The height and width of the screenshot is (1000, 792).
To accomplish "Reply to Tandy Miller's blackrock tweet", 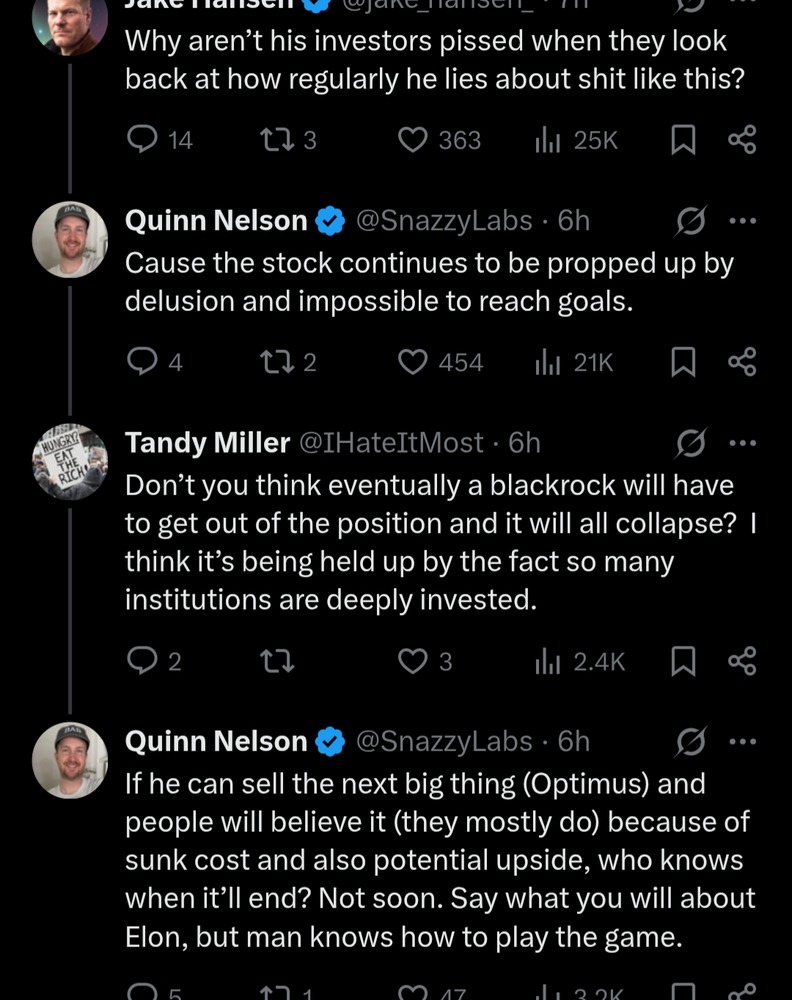I will (x=143, y=661).
